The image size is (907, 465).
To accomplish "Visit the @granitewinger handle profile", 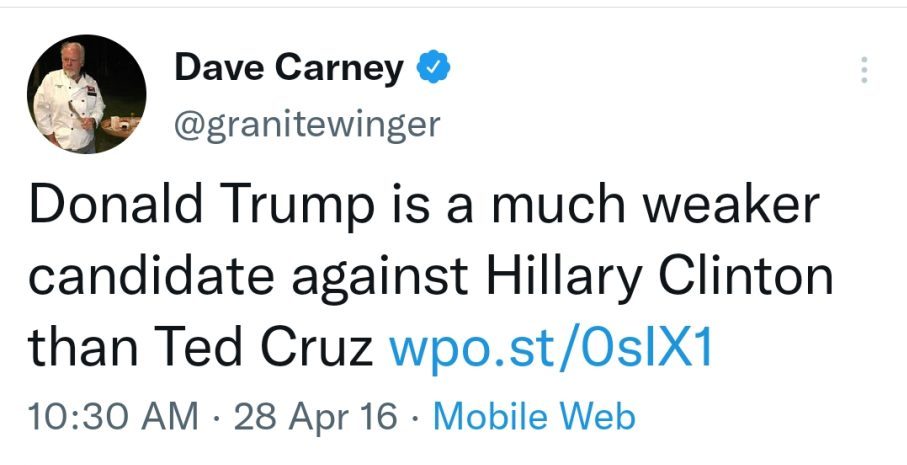I will point(307,123).
